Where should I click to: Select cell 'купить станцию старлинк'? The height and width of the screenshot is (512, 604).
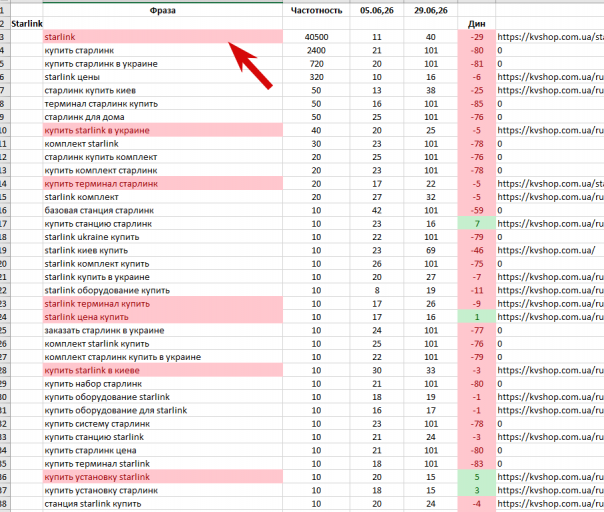click(163, 224)
